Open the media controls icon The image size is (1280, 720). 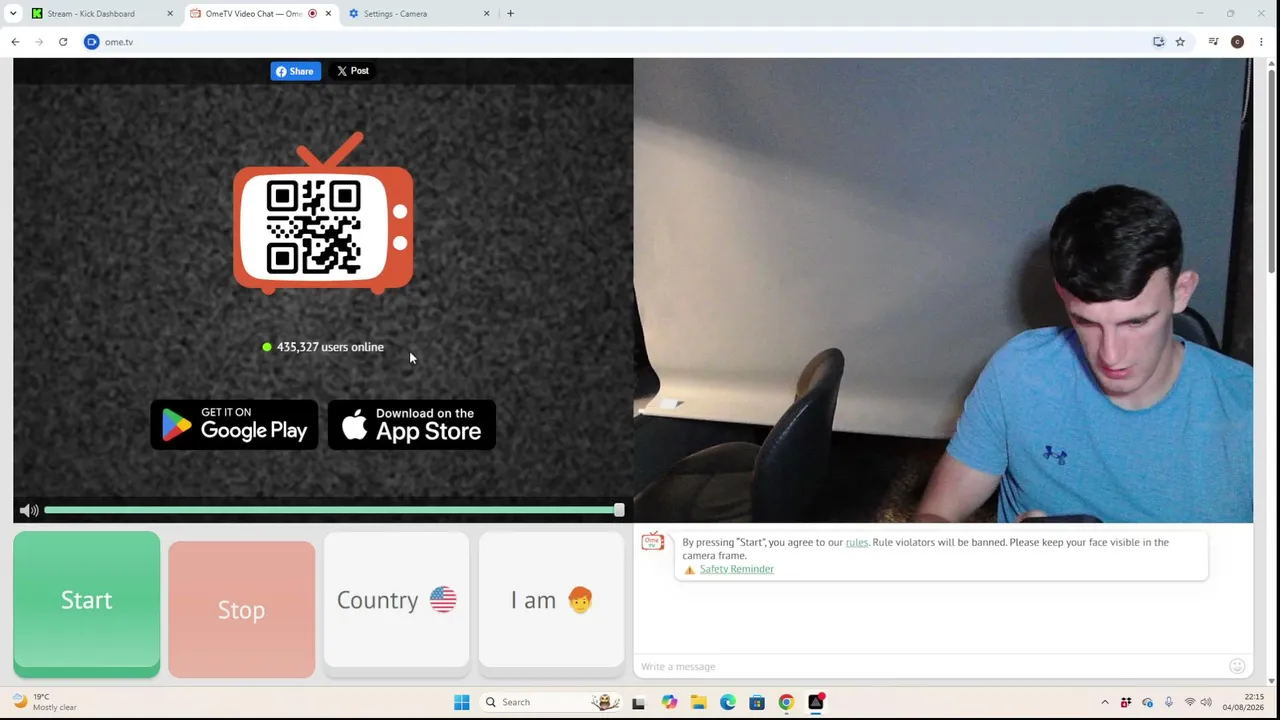[1213, 42]
